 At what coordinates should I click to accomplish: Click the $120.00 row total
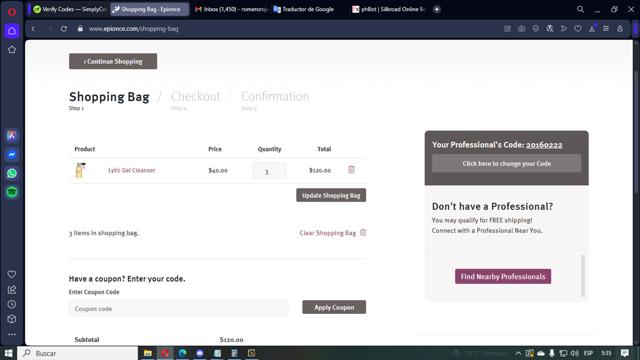320,170
